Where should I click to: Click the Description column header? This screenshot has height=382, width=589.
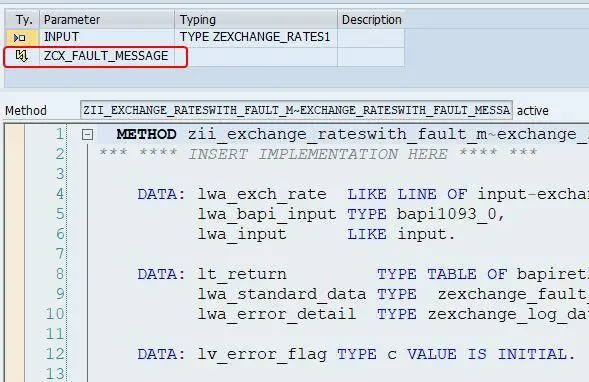[x=371, y=20]
